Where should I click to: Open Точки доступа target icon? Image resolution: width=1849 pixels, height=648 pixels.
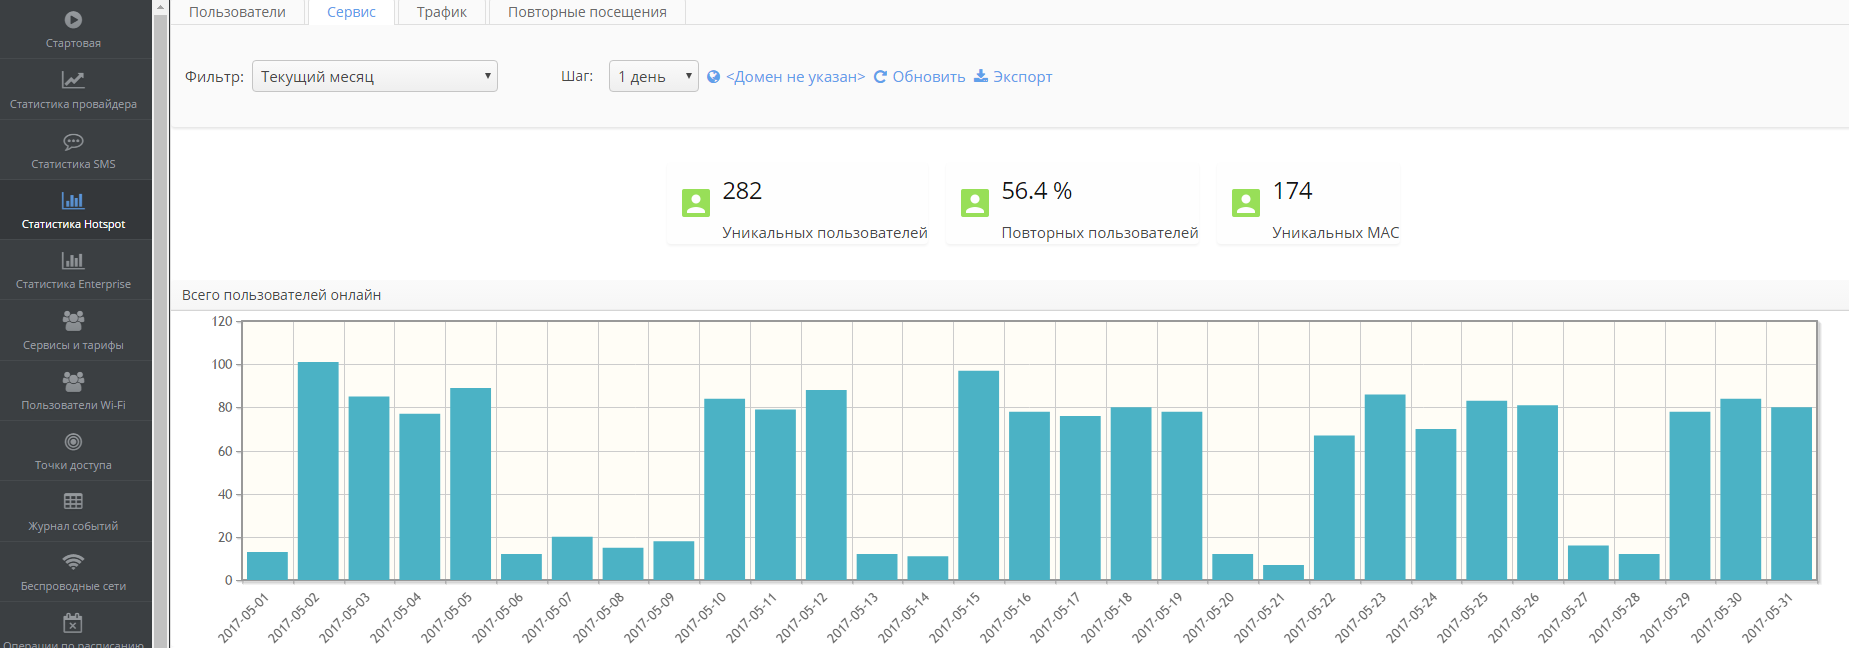tap(73, 442)
